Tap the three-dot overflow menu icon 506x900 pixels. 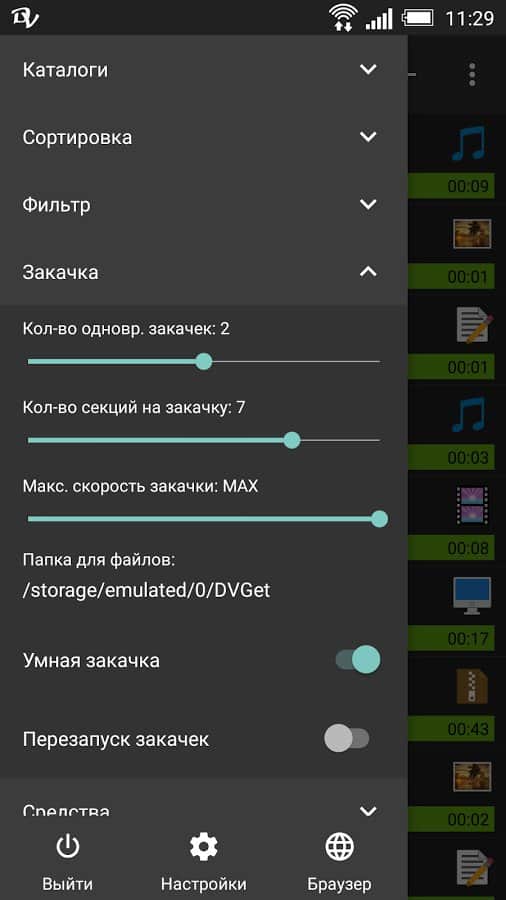coord(472,75)
